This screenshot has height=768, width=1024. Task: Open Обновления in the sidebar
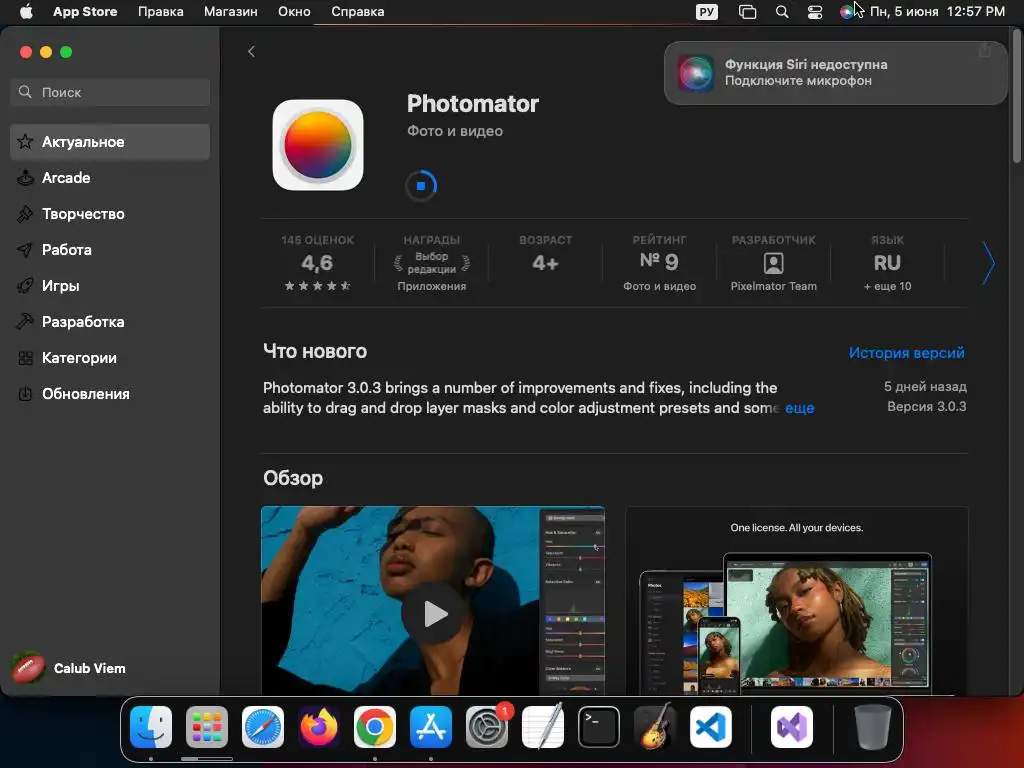click(x=110, y=394)
